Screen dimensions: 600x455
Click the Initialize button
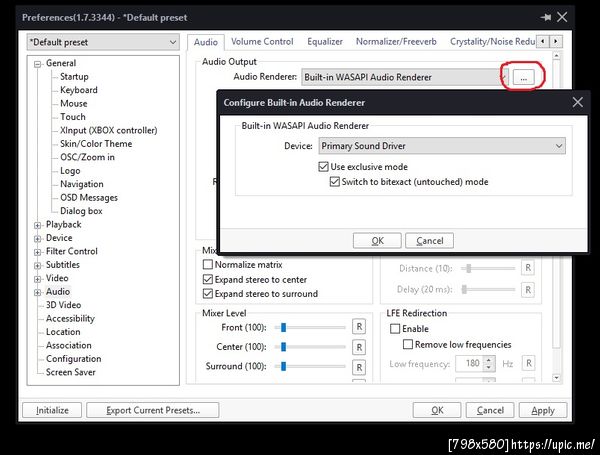pos(52,410)
